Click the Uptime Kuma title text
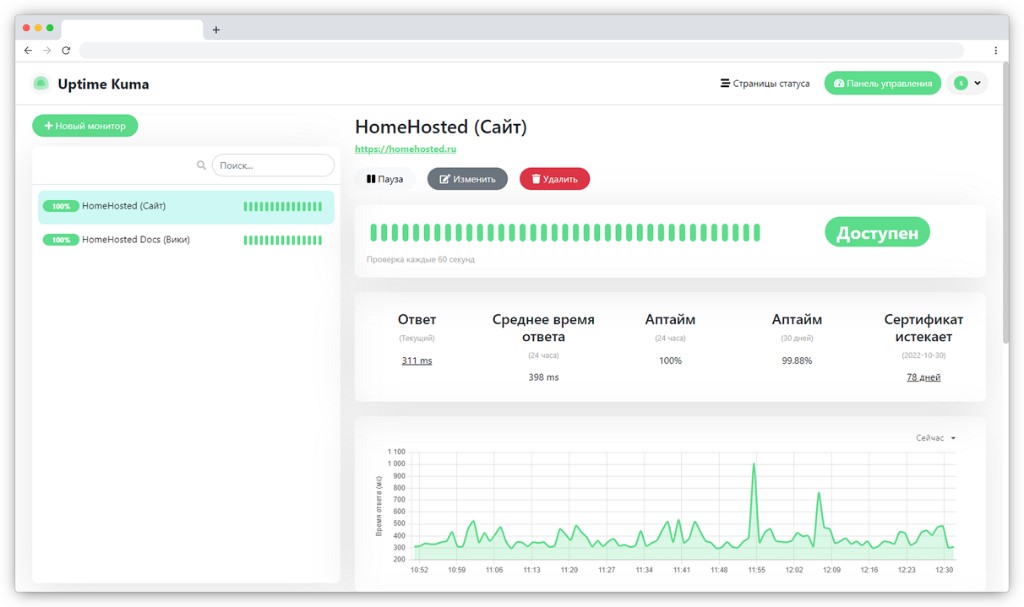Screen dimensions: 1024x607 pos(103,84)
